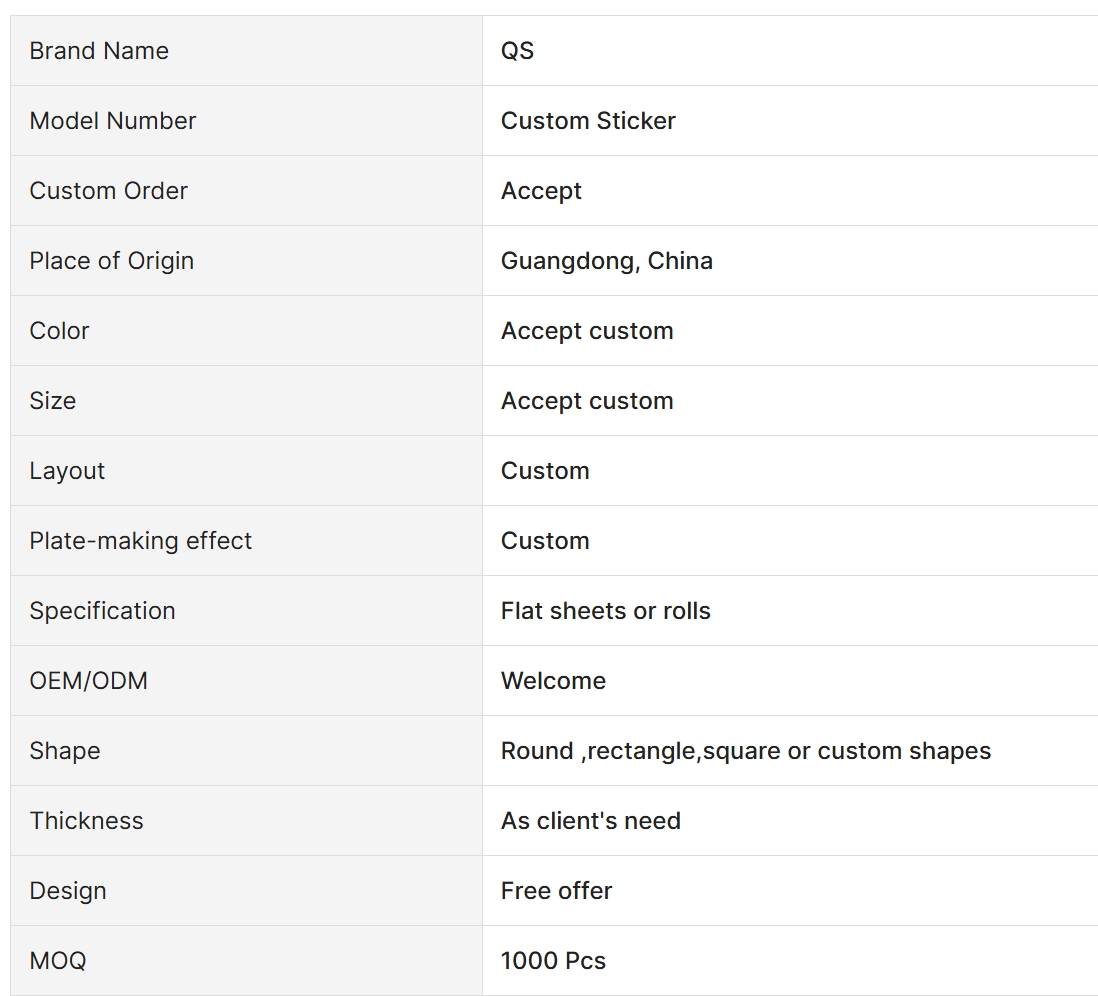Click Accept custom in Size row
This screenshot has width=1098, height=996.
point(586,401)
